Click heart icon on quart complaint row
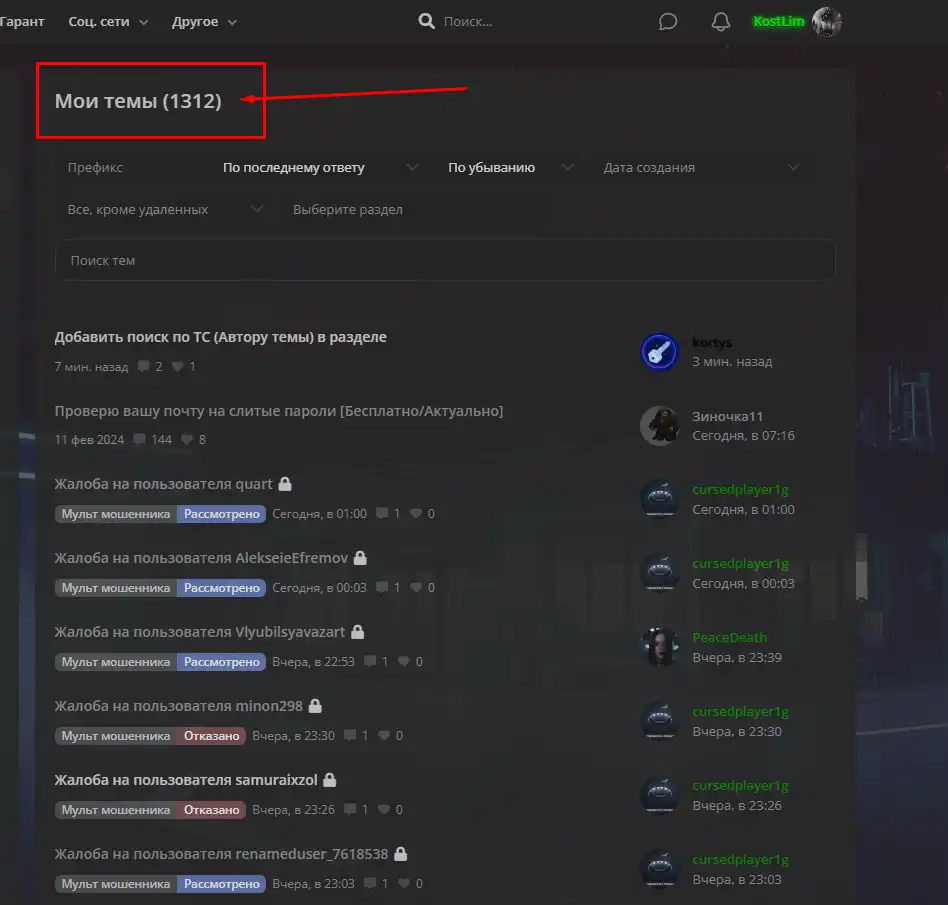Screen dimensions: 948x905 point(416,513)
